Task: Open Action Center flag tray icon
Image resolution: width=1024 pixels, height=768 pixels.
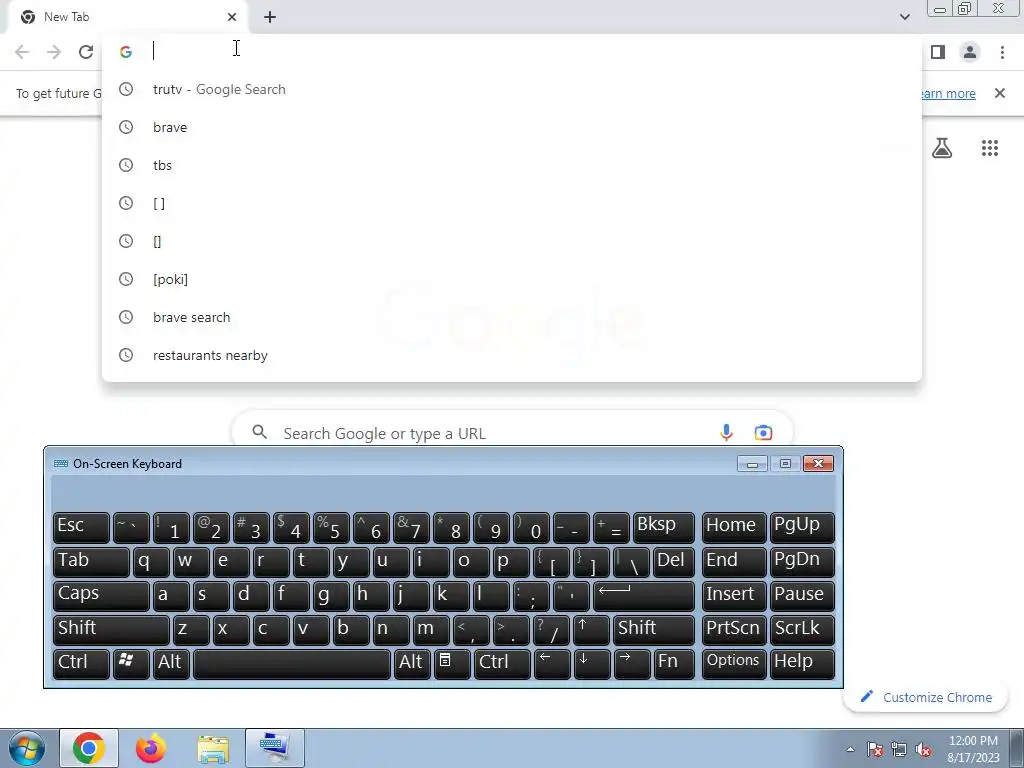Action: tap(875, 750)
